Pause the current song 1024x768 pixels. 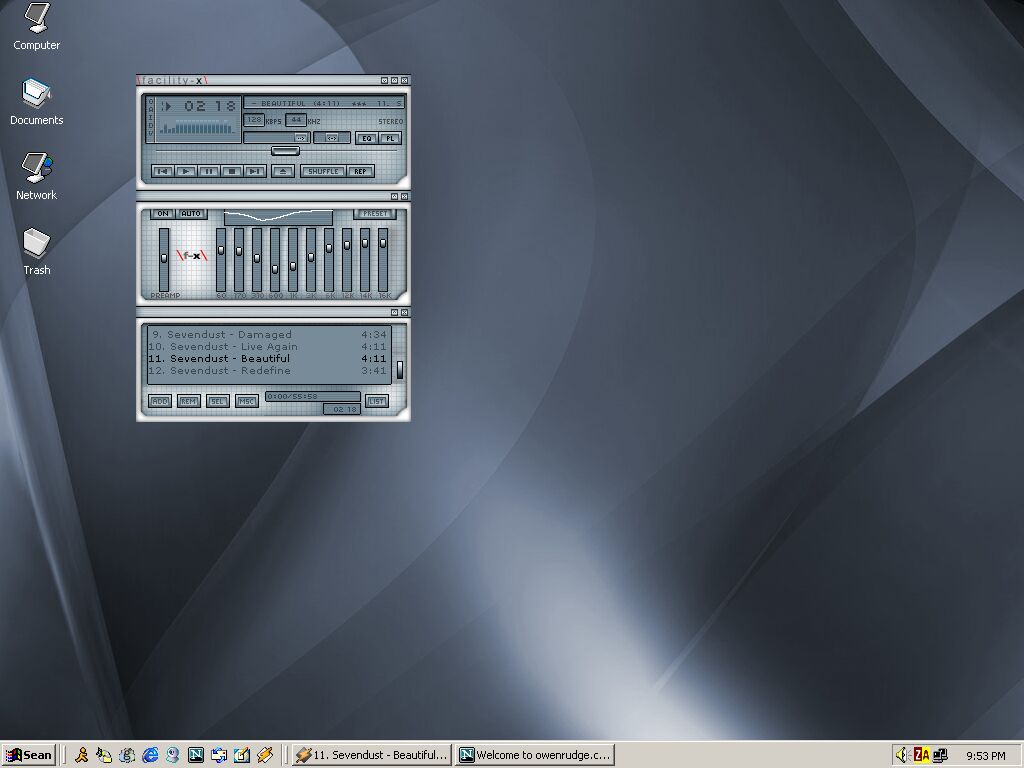pos(209,171)
